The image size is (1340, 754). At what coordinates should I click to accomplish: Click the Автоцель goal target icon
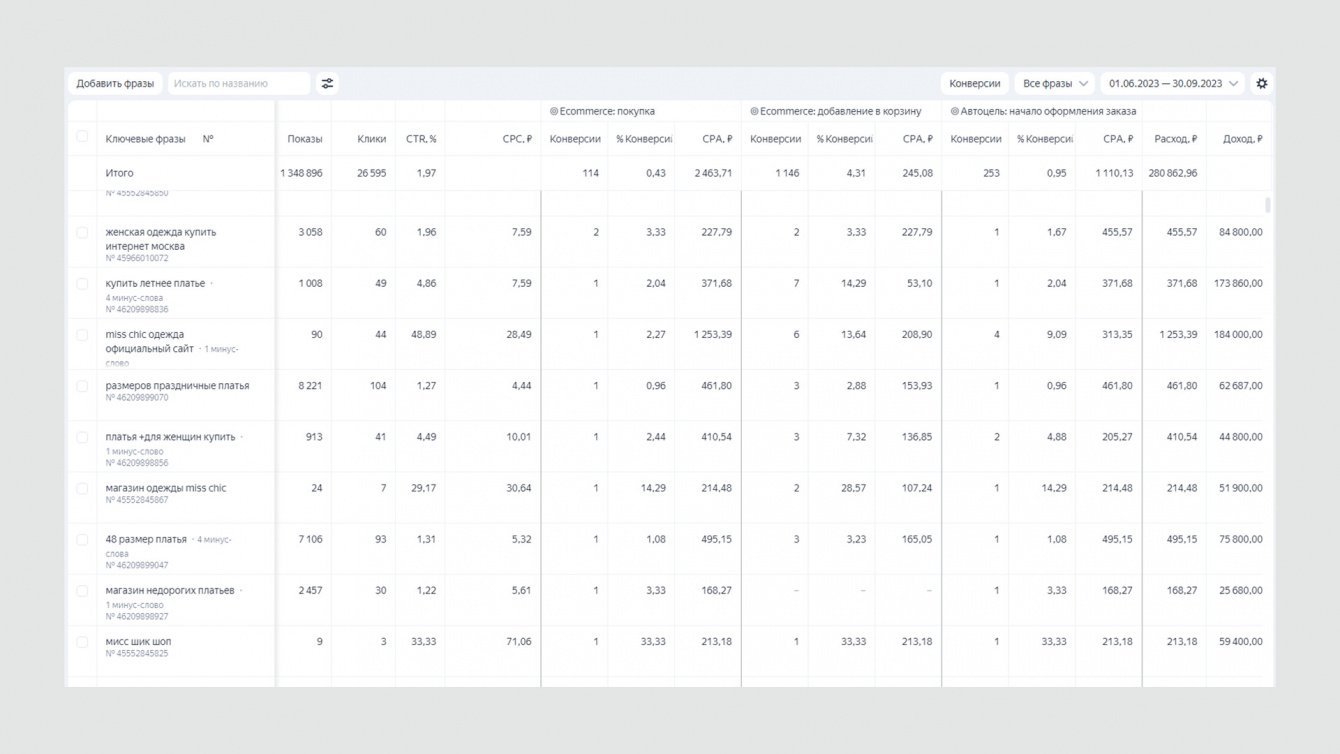[954, 112]
